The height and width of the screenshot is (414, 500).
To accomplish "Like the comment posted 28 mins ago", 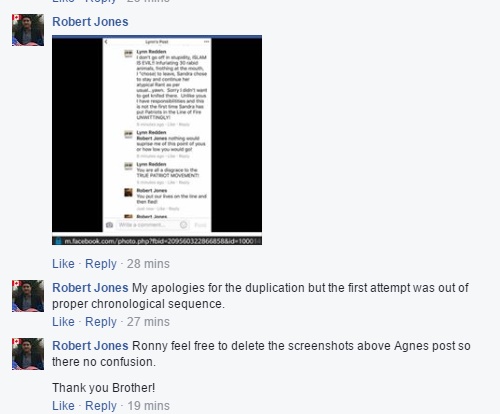I will pos(63,264).
